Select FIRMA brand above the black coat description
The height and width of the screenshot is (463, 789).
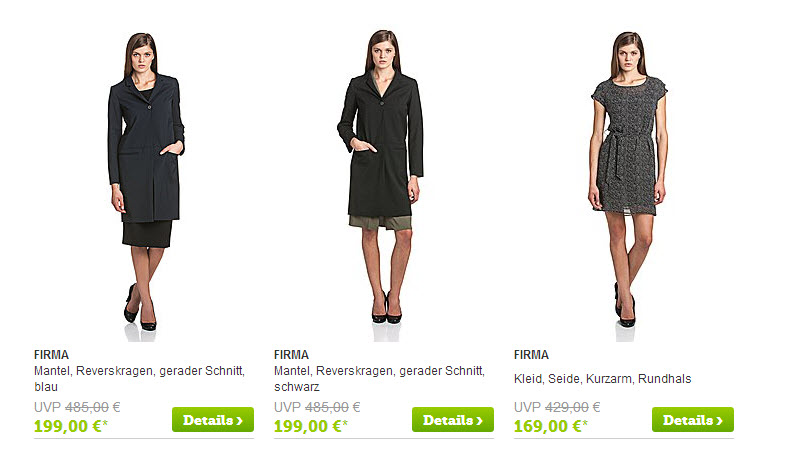pos(291,355)
